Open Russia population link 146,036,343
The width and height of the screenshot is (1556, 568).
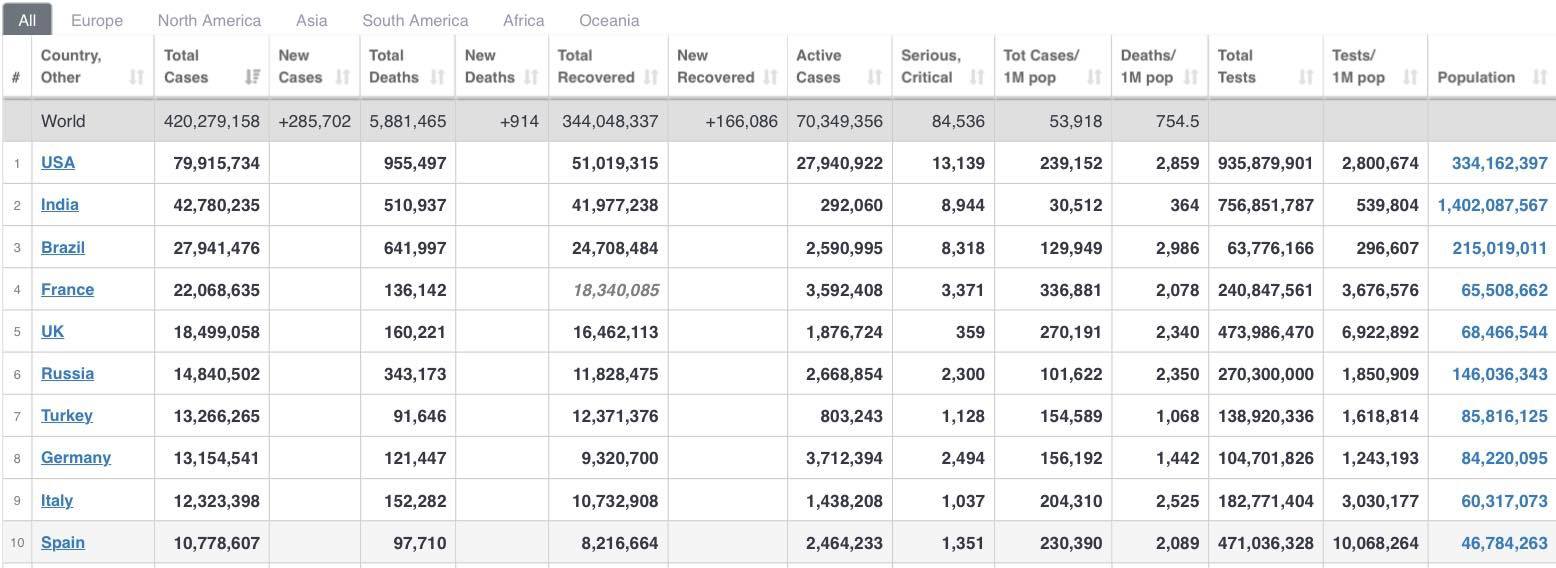(x=1500, y=373)
